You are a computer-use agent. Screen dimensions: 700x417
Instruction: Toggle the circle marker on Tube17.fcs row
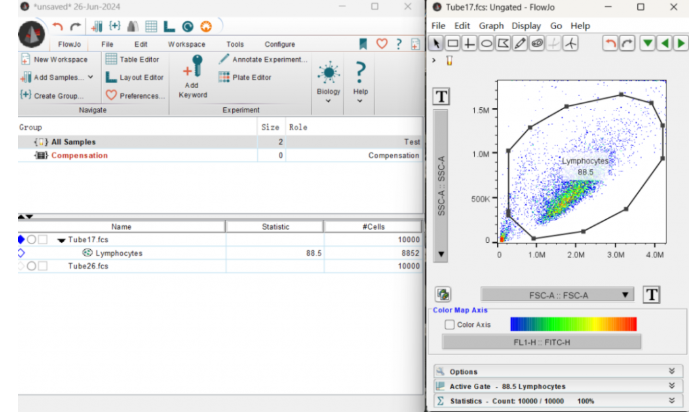pyautogui.click(x=31, y=240)
